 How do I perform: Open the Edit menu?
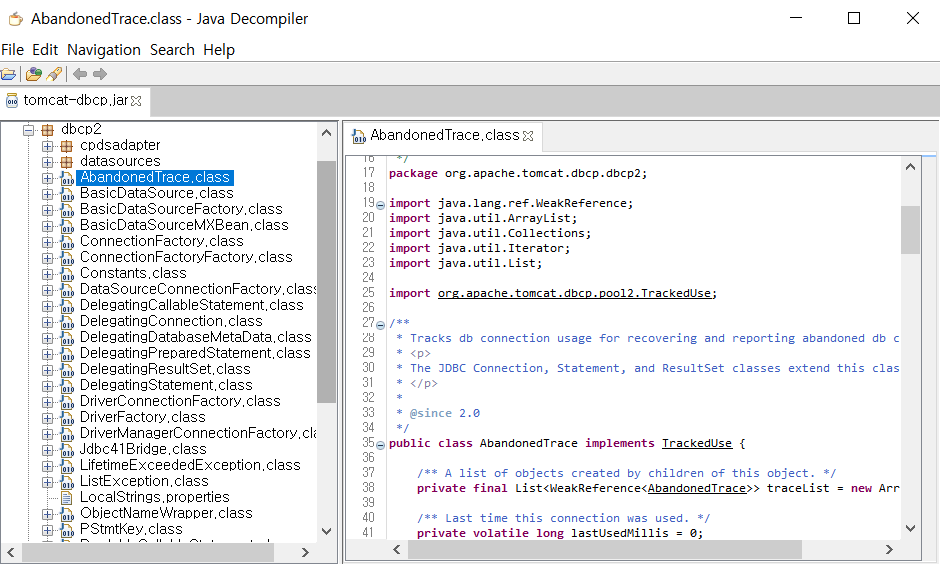click(x=45, y=50)
